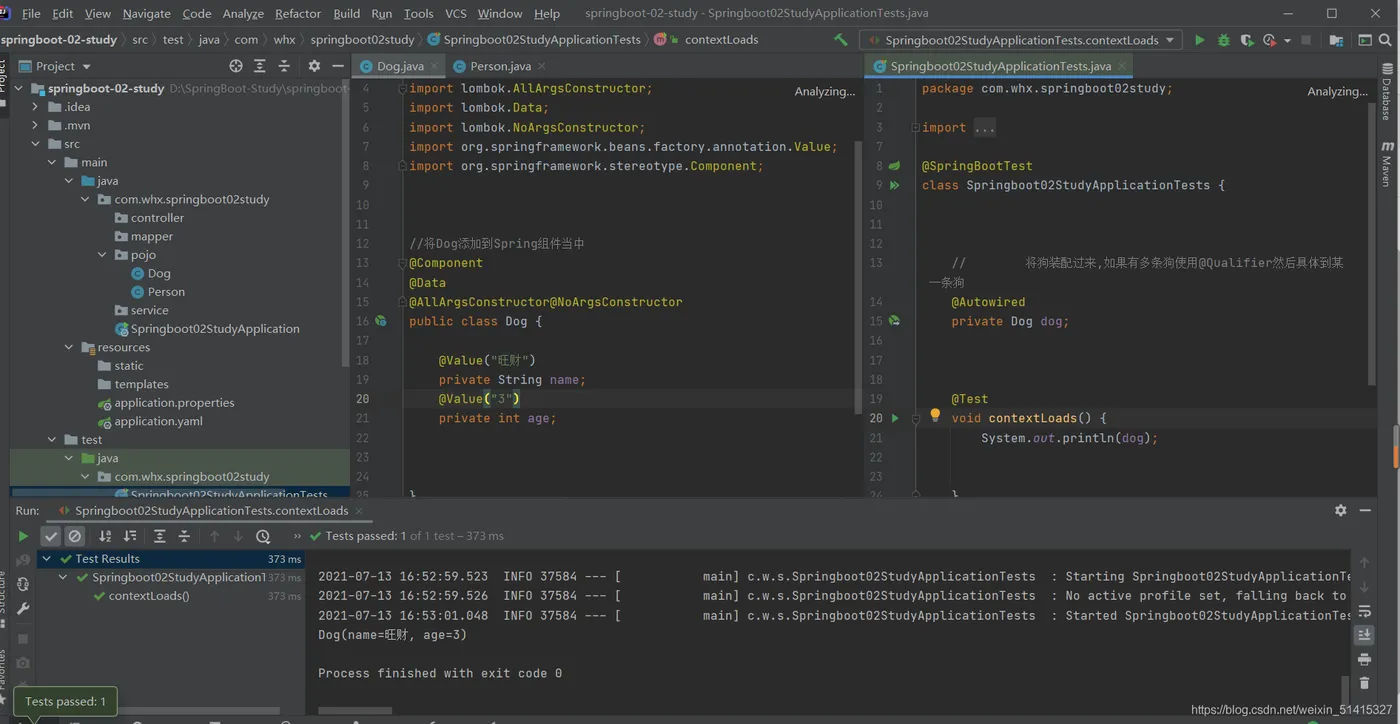Image resolution: width=1400 pixels, height=724 pixels.
Task: Start debugging with the bug icon
Action: pyautogui.click(x=1223, y=40)
